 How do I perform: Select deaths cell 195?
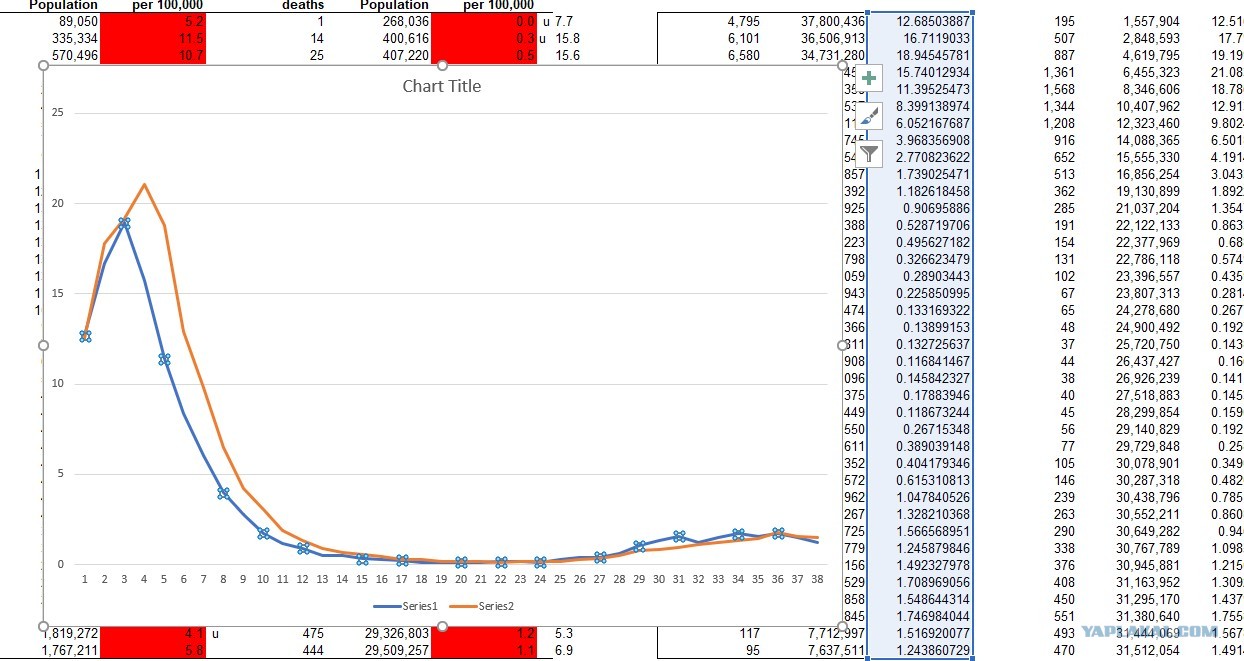click(x=1064, y=21)
